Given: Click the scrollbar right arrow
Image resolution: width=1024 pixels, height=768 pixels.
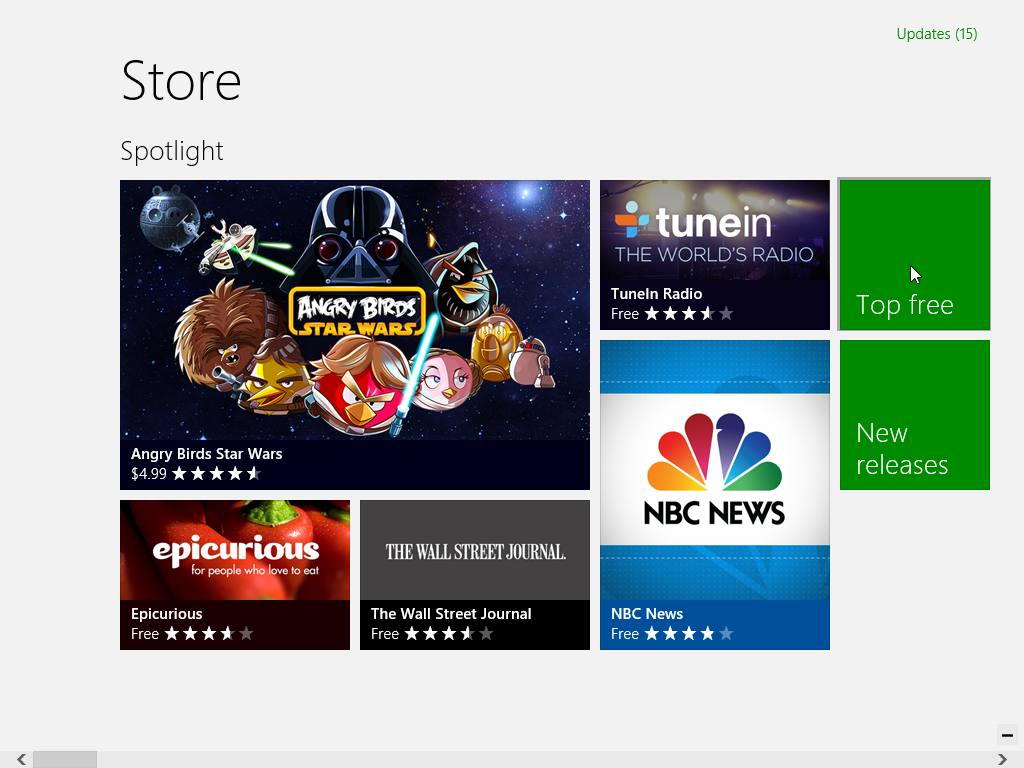Looking at the screenshot, I should click(x=1002, y=759).
